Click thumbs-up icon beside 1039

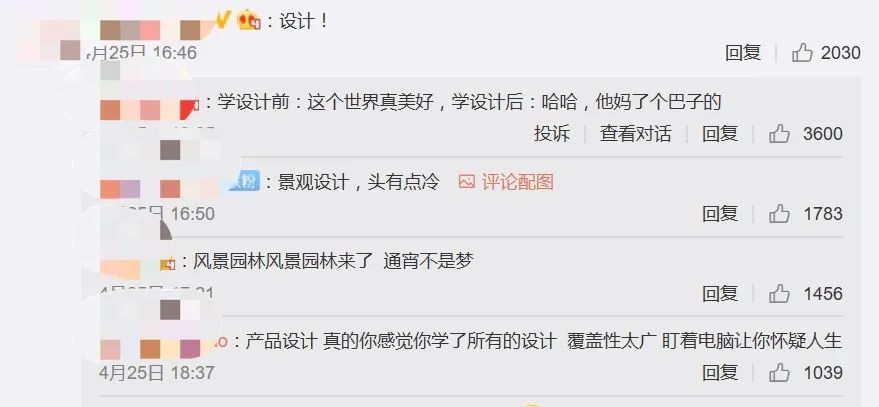pos(779,372)
